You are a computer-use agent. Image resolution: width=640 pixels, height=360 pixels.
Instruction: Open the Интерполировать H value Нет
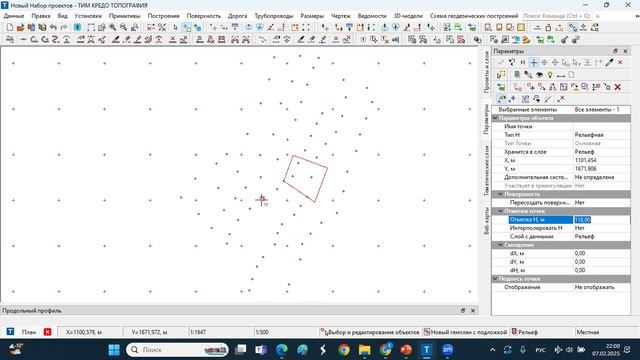click(x=602, y=228)
